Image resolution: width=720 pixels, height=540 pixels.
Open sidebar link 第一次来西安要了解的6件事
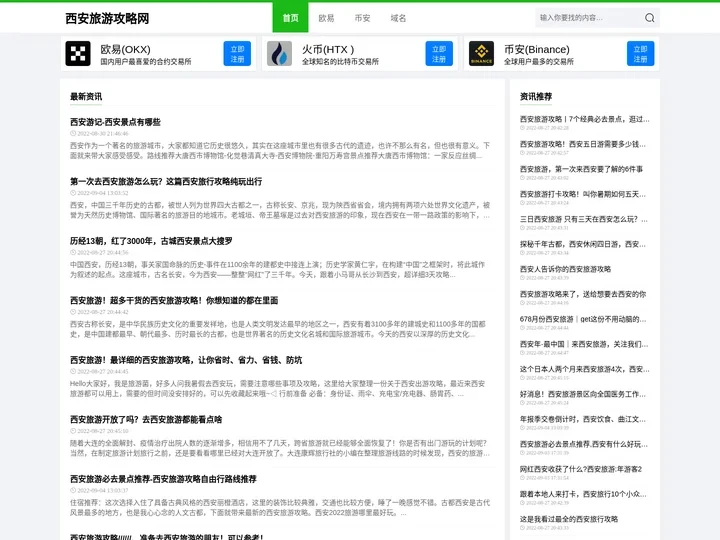[x=581, y=169]
